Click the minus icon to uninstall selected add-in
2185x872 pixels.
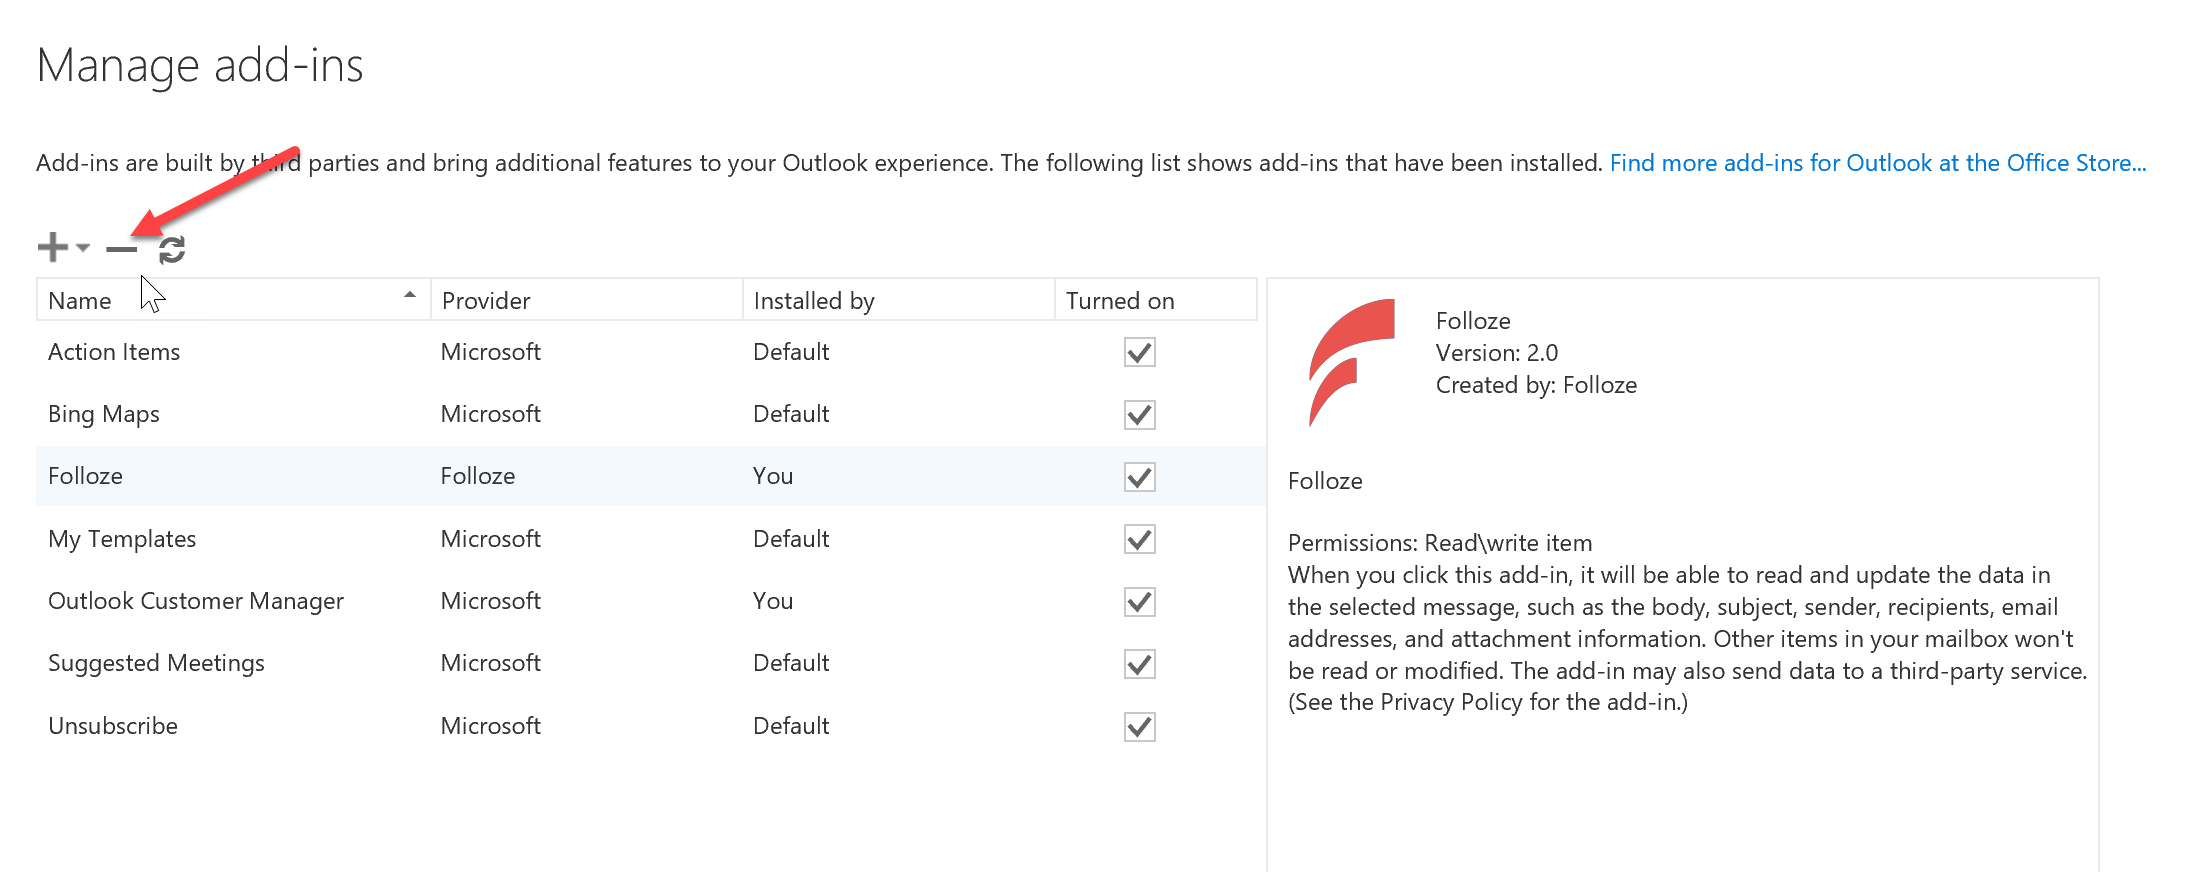click(x=121, y=249)
